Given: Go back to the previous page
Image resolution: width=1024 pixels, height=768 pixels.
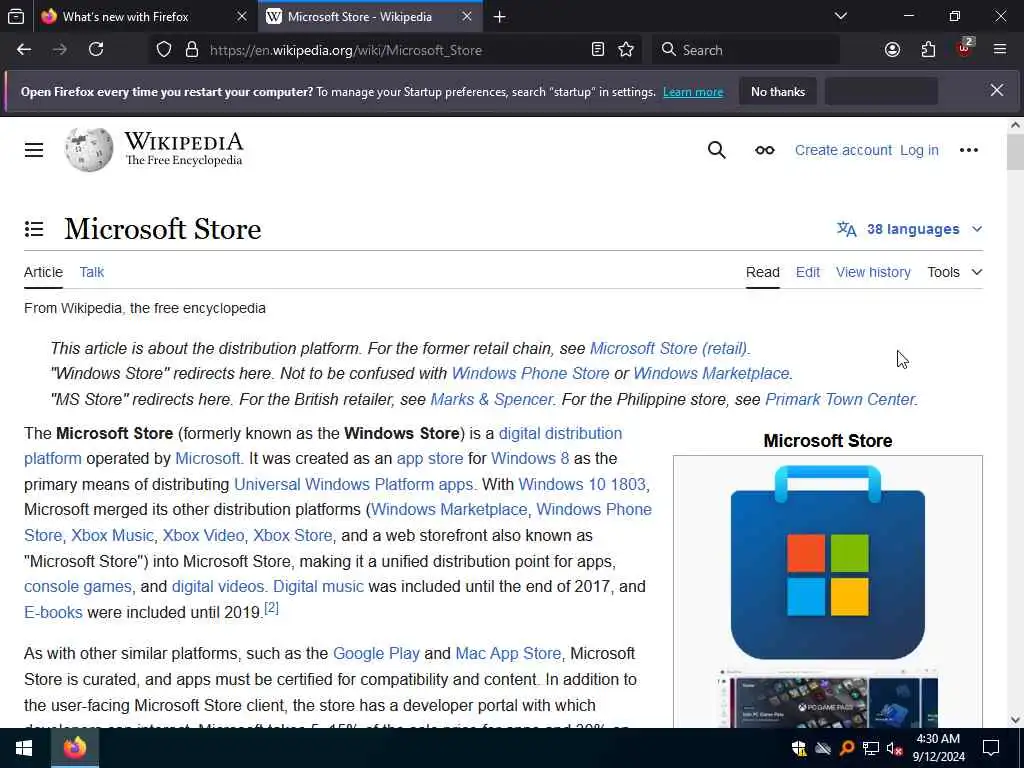Looking at the screenshot, I should tap(24, 50).
